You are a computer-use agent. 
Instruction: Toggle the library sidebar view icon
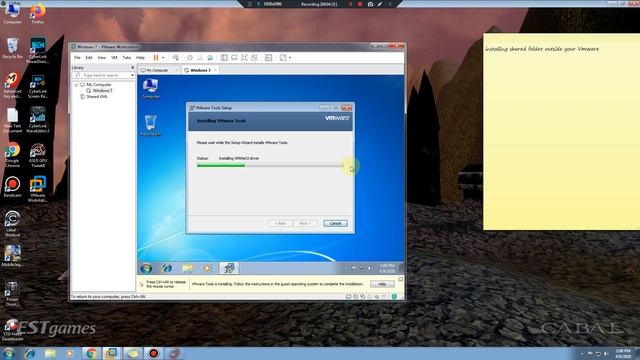pyautogui.click(x=224, y=58)
